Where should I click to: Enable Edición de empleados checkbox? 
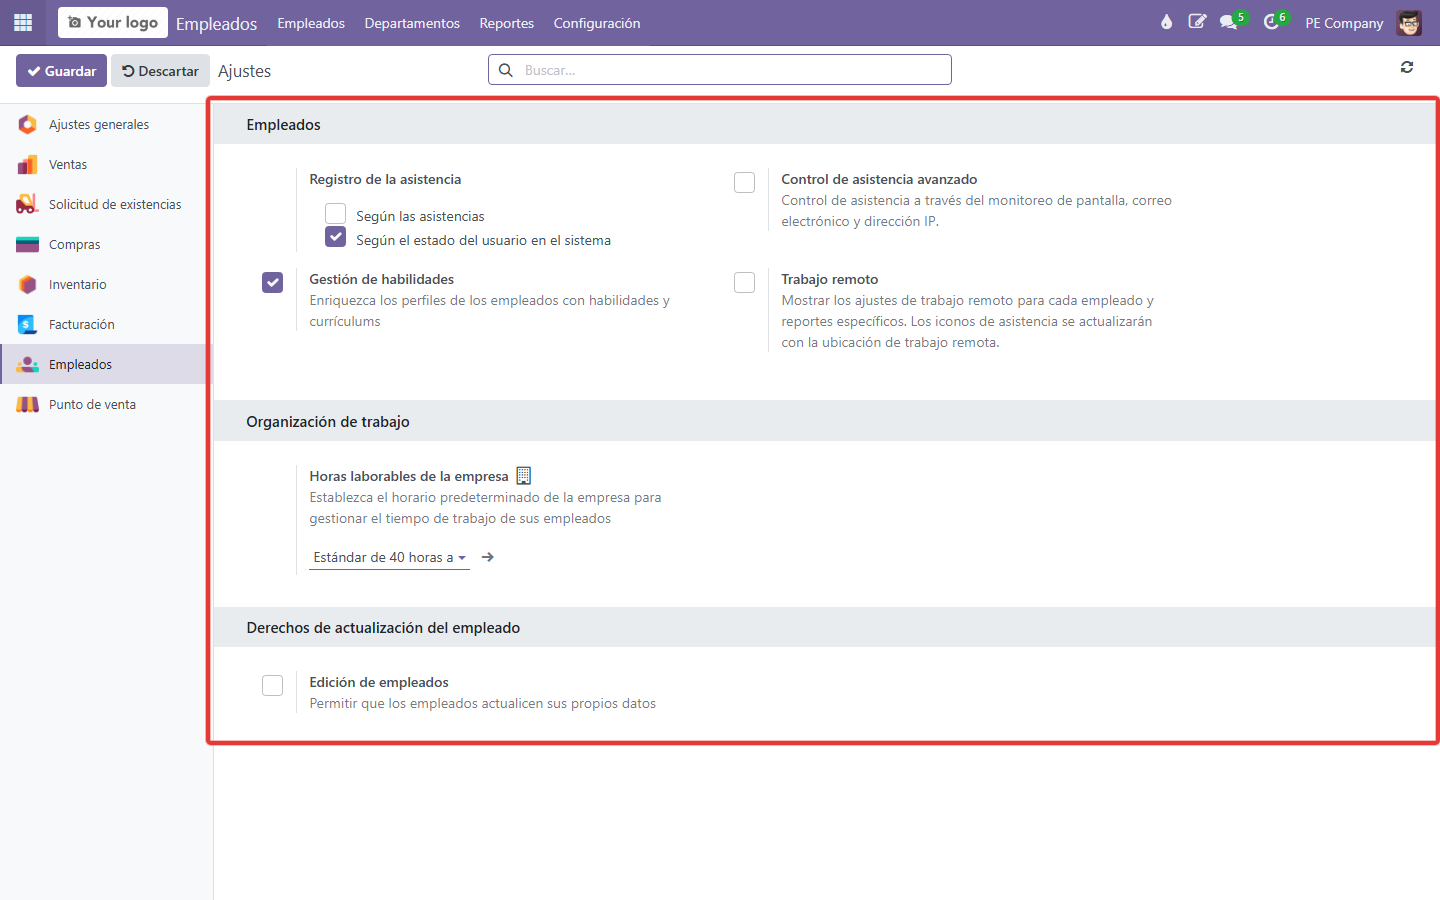click(272, 685)
